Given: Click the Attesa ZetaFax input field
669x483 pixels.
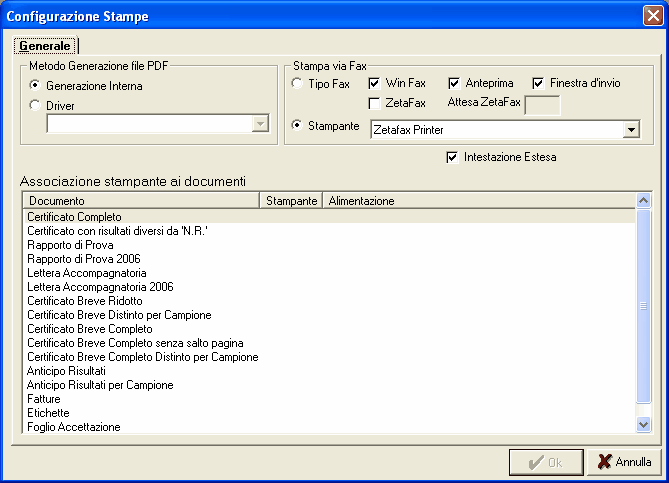Looking at the screenshot, I should 542,105.
